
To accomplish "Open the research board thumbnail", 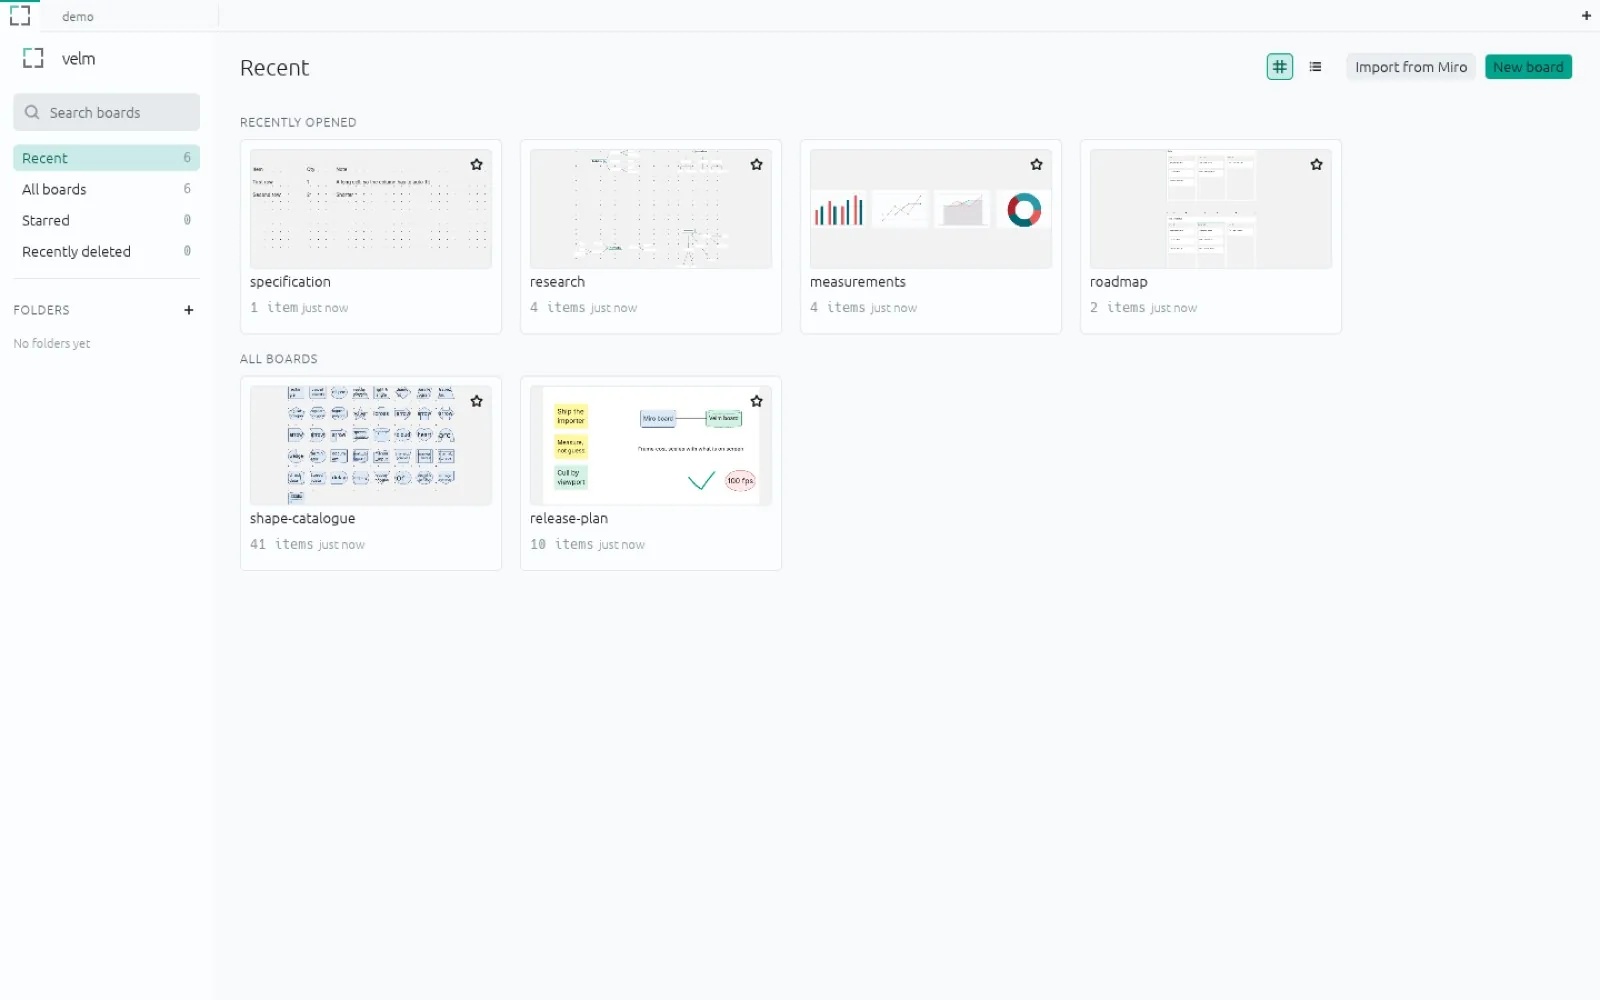I will coord(651,209).
